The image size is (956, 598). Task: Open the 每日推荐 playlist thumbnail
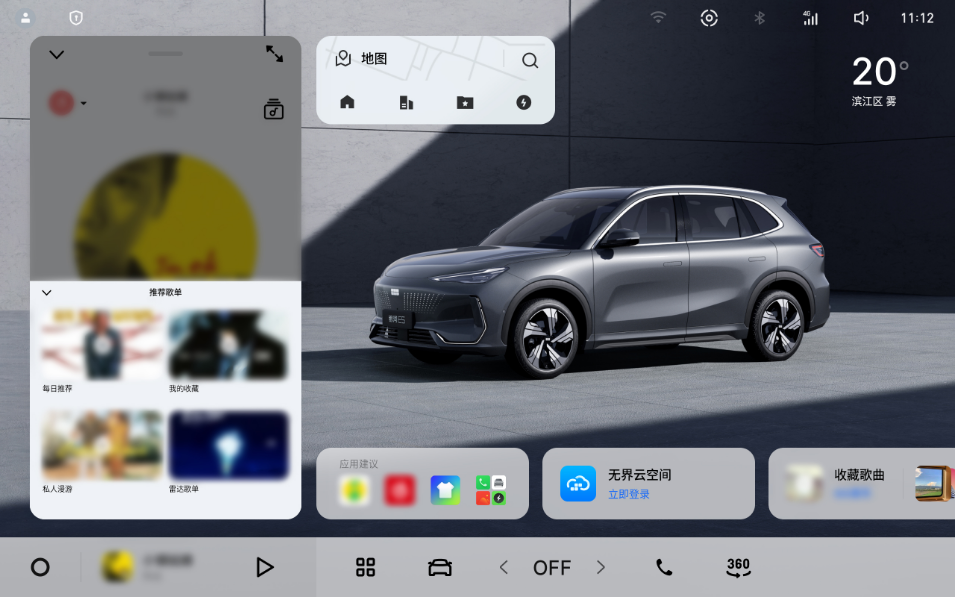coord(102,345)
